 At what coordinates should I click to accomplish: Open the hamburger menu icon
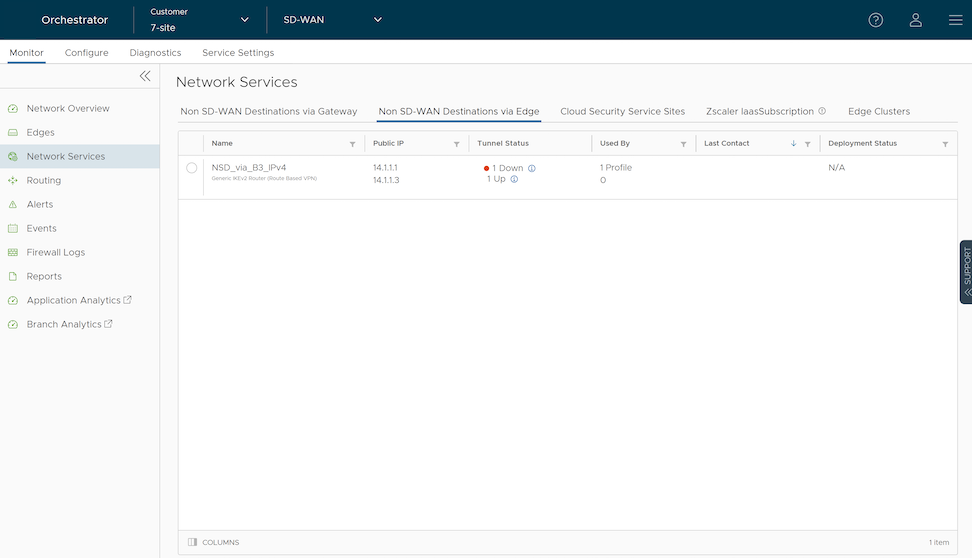[955, 20]
